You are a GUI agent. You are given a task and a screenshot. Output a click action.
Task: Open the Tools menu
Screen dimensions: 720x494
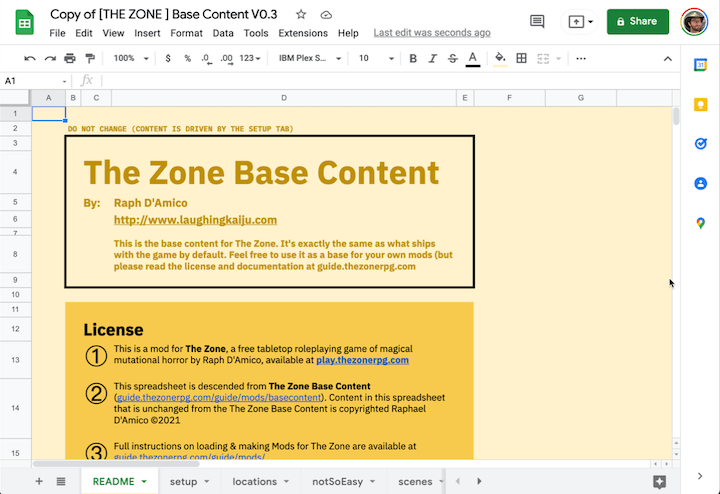tap(256, 33)
